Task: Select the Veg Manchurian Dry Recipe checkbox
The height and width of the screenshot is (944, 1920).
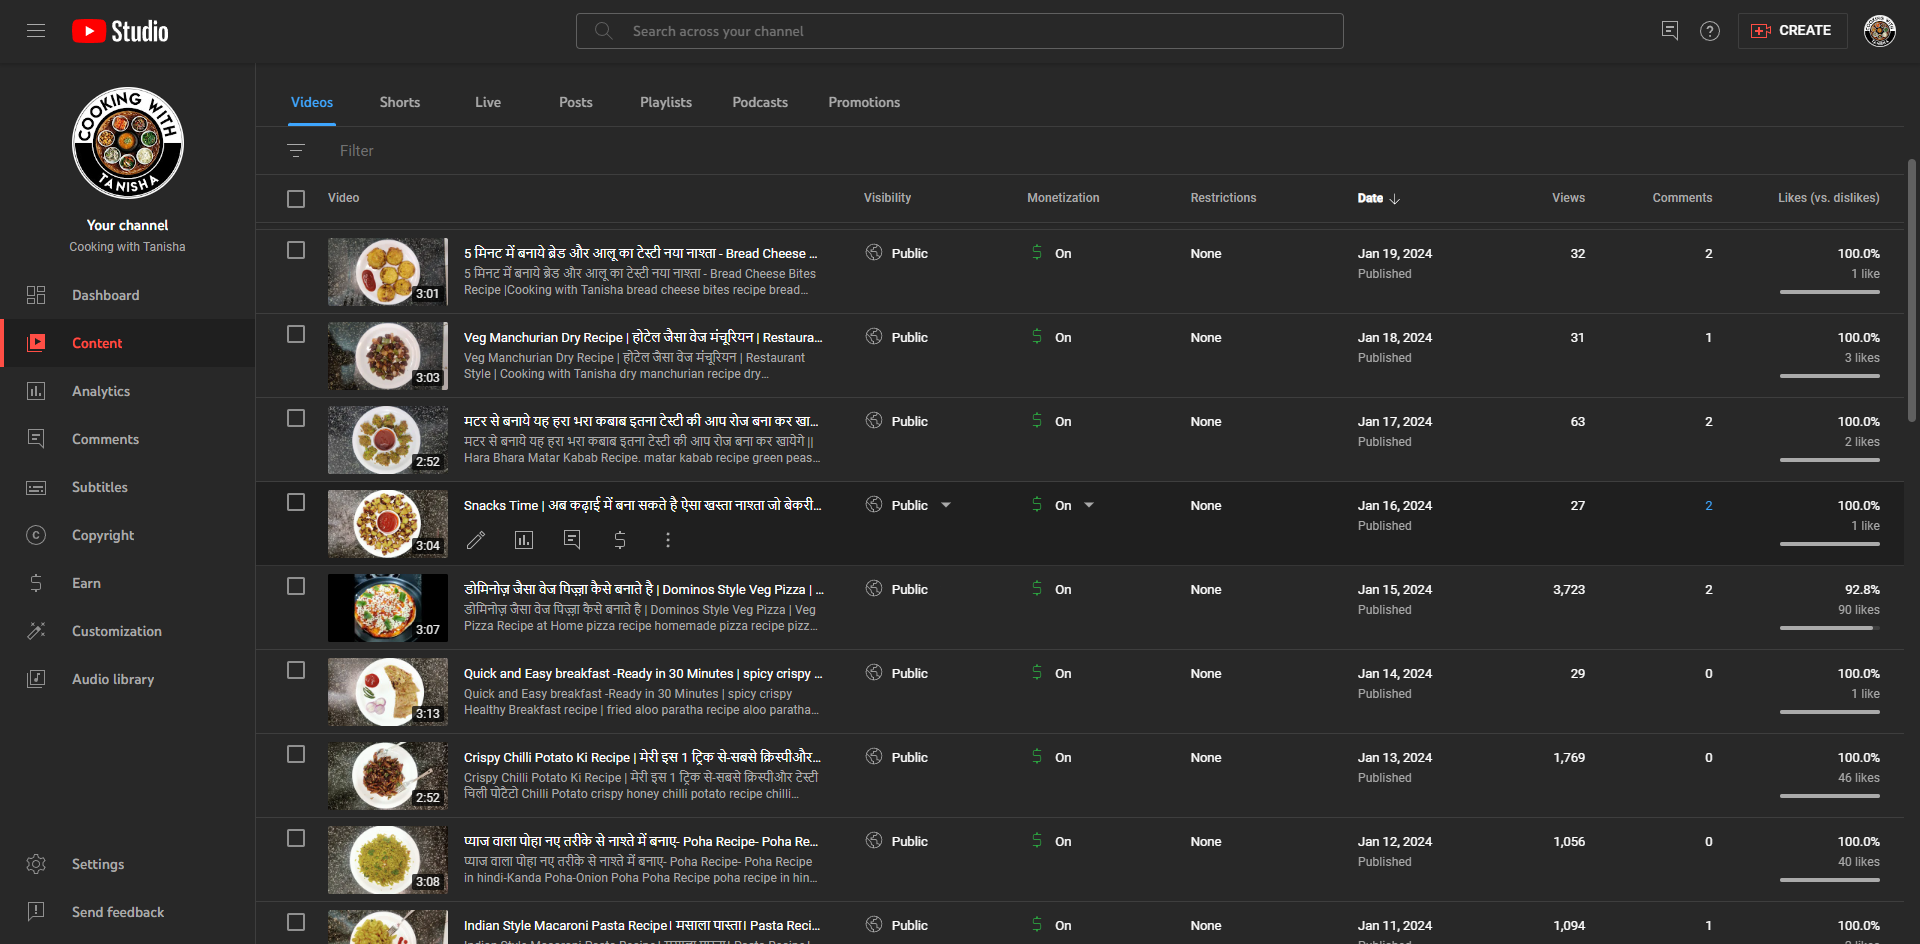Action: (x=296, y=334)
